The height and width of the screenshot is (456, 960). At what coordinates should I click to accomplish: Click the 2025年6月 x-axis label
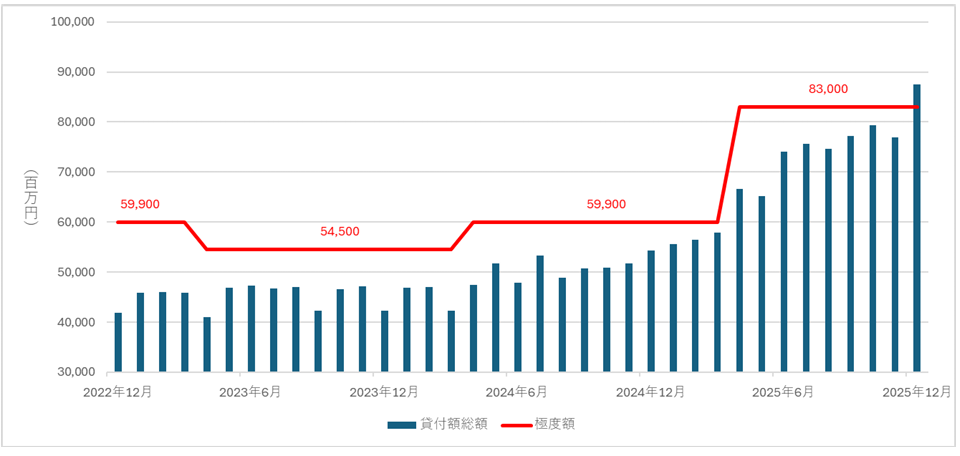click(x=784, y=392)
